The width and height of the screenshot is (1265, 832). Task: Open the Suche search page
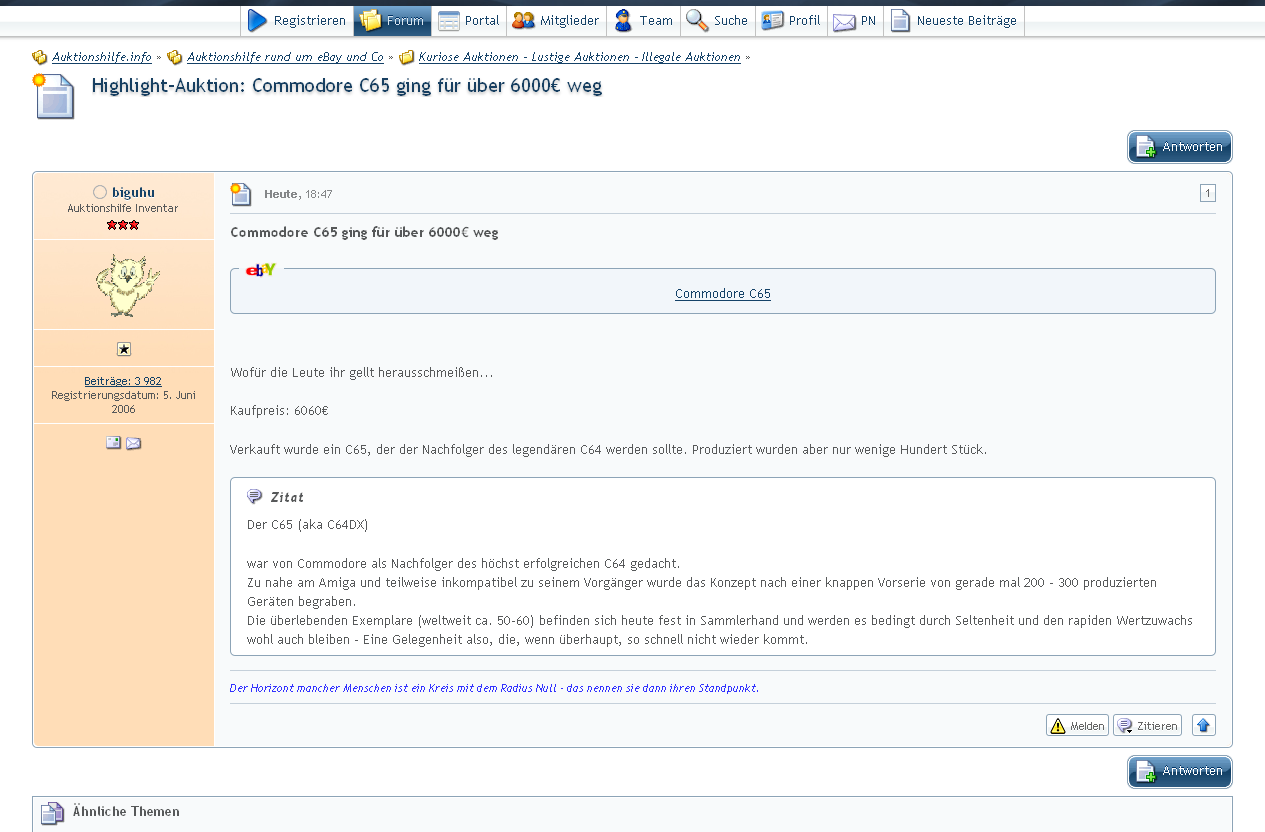[x=717, y=21]
